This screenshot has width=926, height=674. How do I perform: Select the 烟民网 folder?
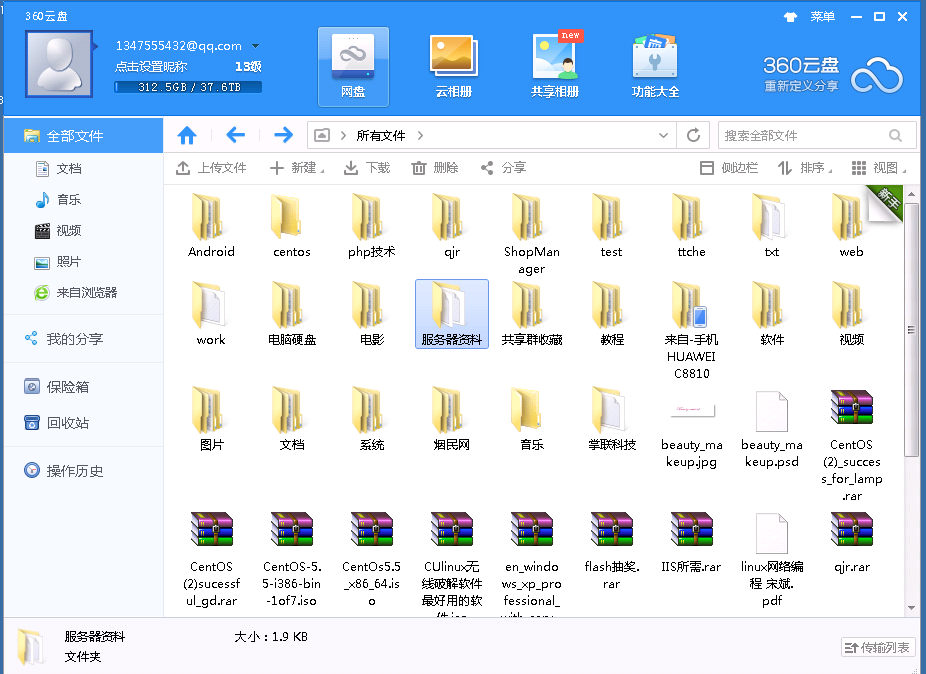point(452,419)
